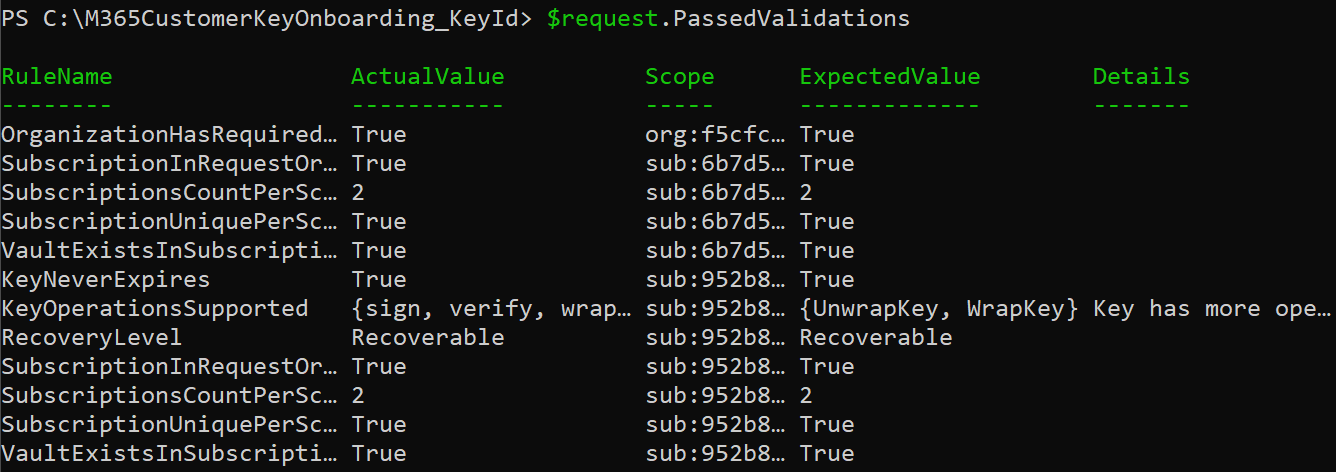
Task: Click the KeyOperationsSupported rule name
Action: pos(155,308)
